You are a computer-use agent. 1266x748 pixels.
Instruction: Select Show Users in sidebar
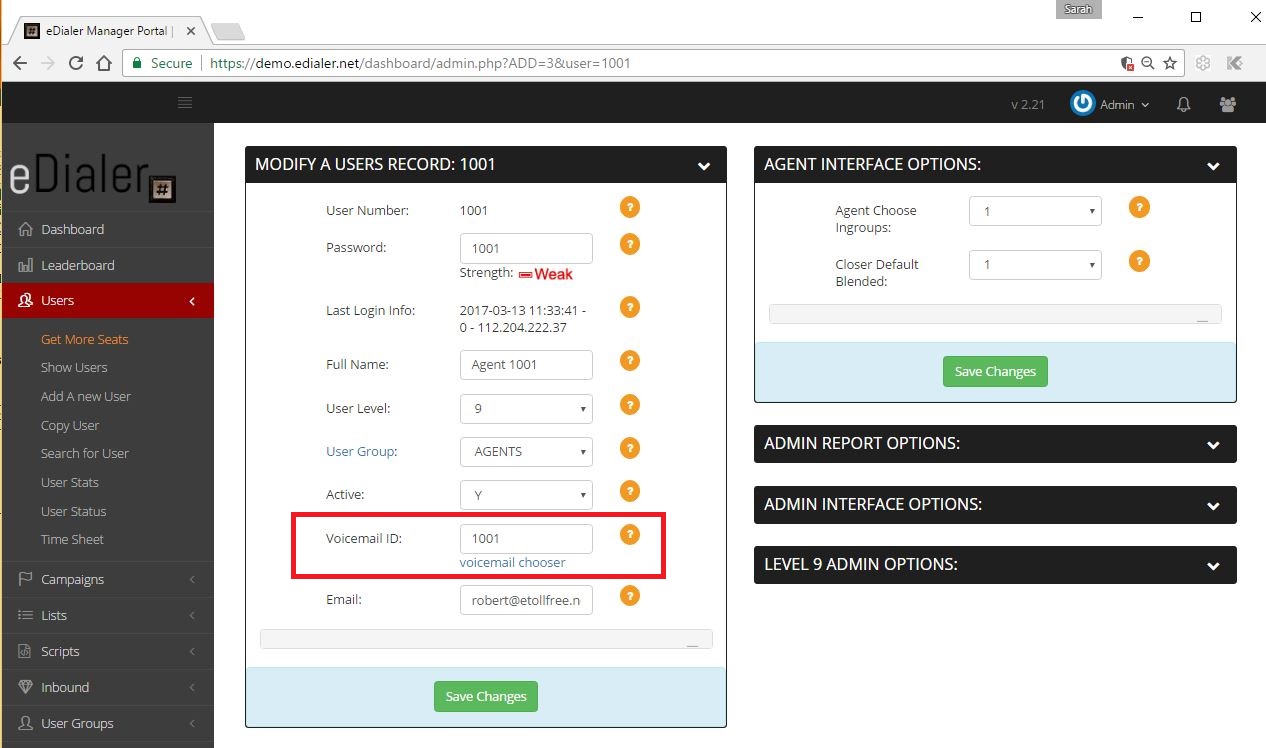tap(74, 368)
